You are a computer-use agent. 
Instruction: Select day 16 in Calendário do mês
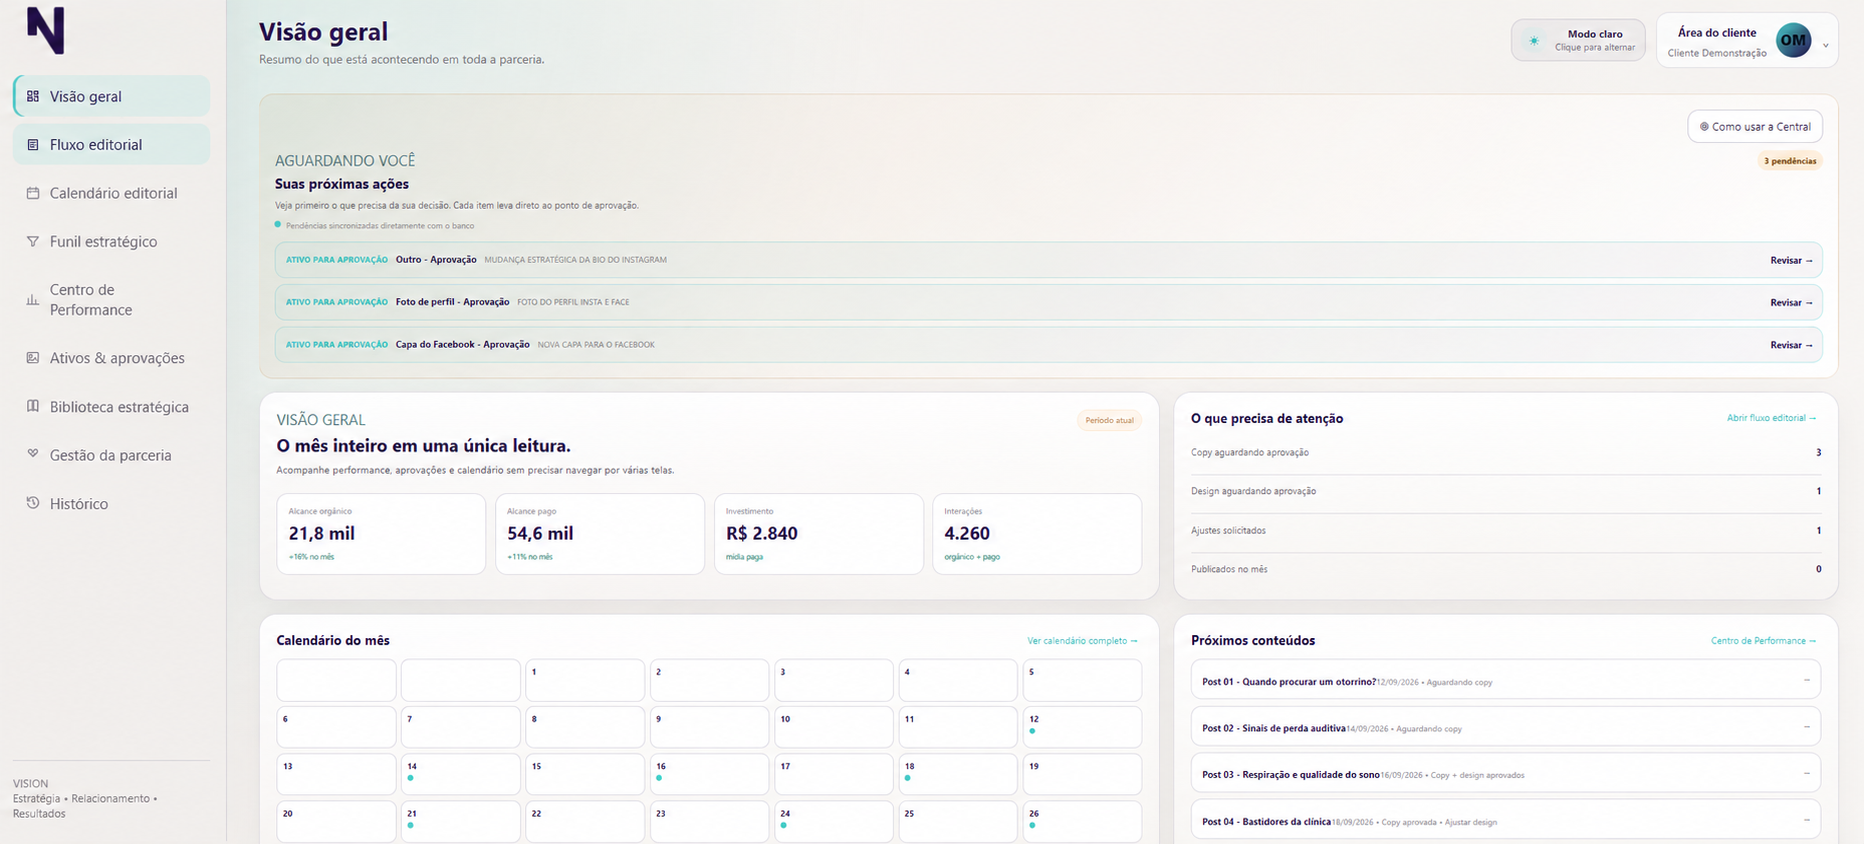(709, 774)
